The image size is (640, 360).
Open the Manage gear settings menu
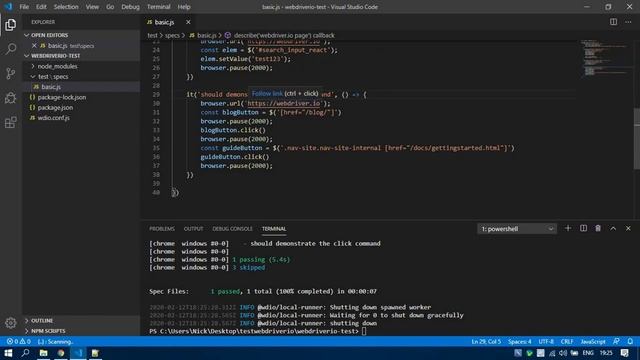pyautogui.click(x=11, y=323)
